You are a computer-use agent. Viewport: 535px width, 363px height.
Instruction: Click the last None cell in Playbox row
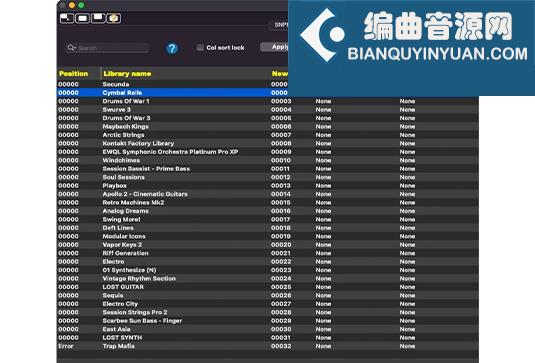pos(407,186)
